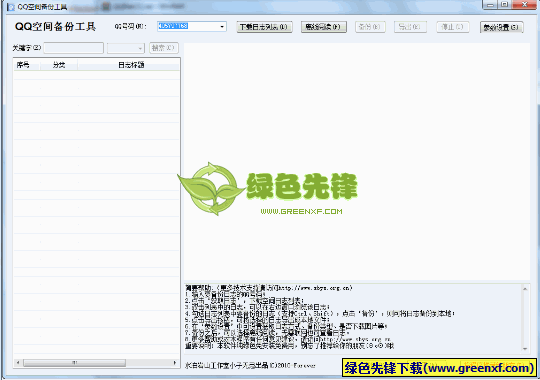Click the list's horizontal scrollbar thumb

tap(74, 363)
